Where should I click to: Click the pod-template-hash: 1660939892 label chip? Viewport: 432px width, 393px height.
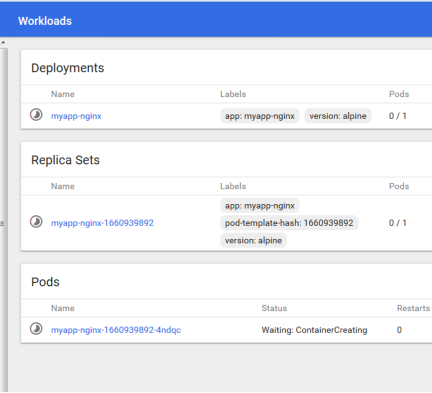(x=289, y=223)
